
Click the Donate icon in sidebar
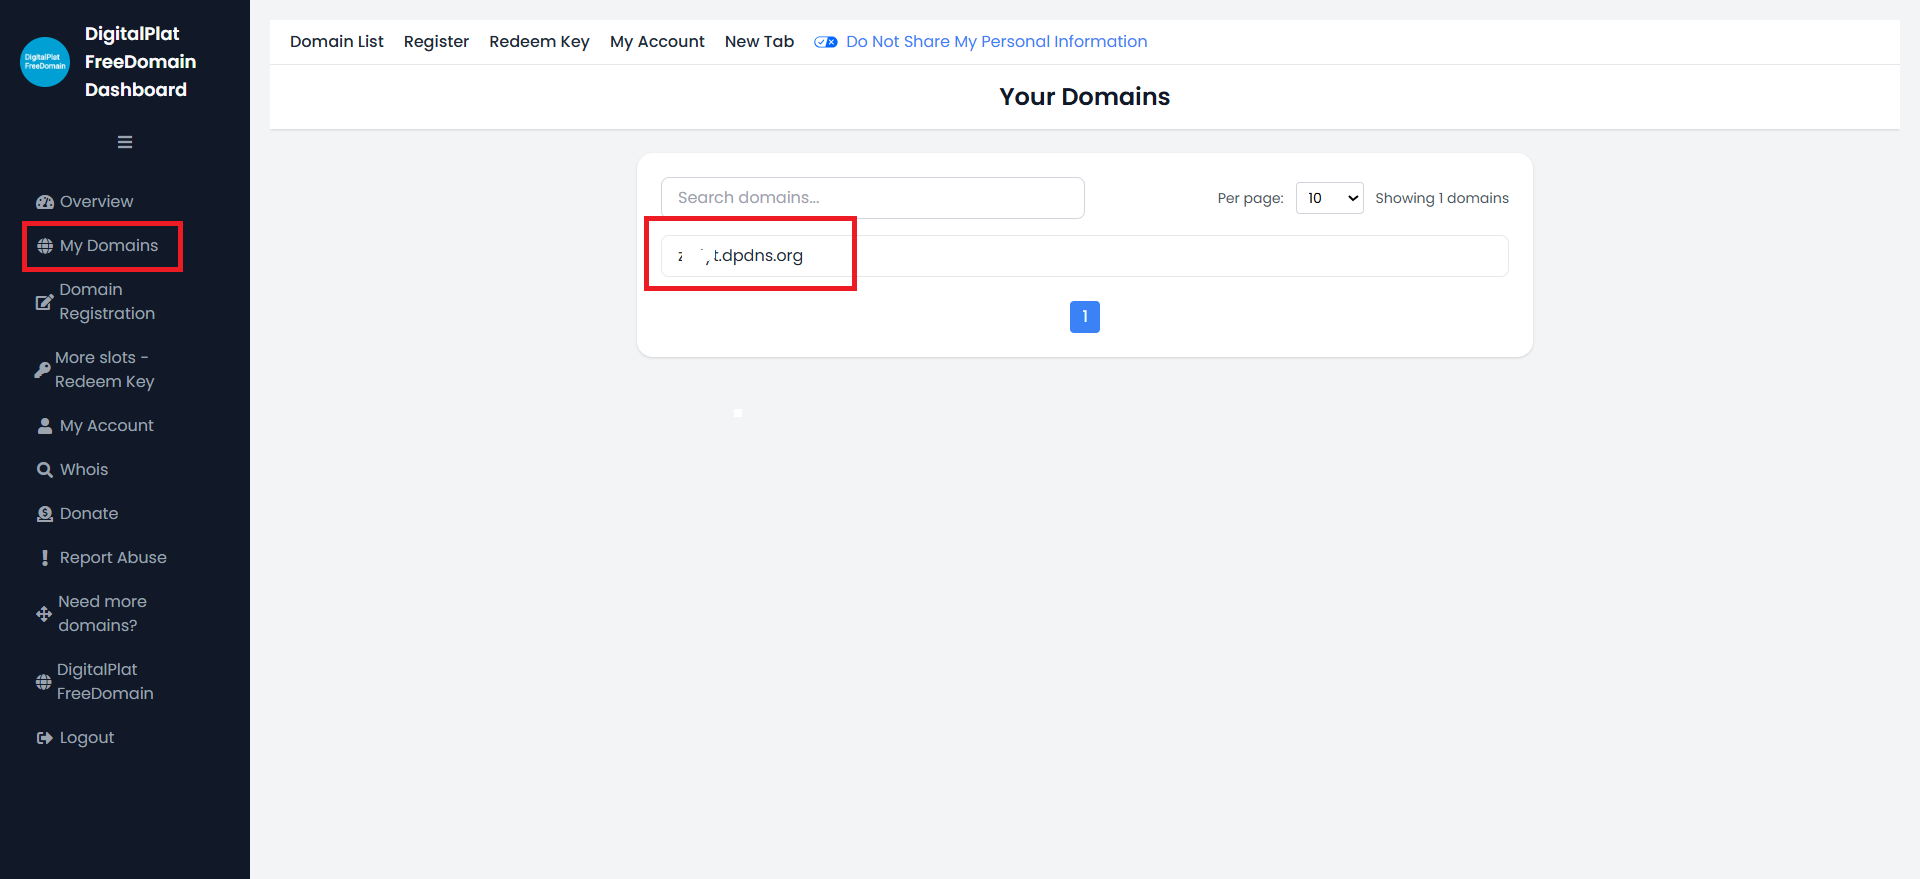(x=45, y=514)
